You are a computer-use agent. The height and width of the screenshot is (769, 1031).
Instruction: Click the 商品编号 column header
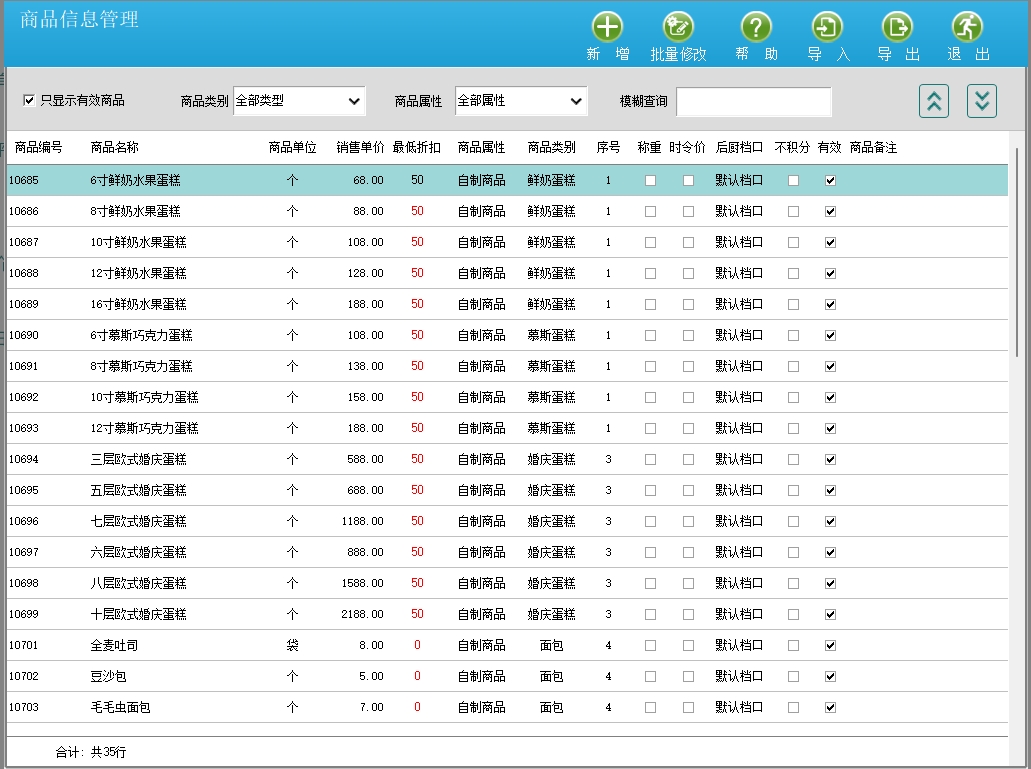coord(39,148)
